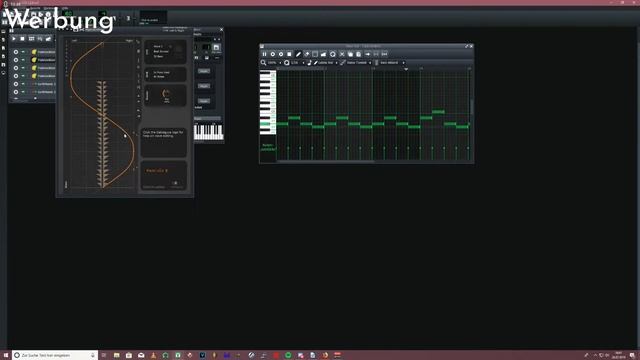The width and height of the screenshot is (640, 360).
Task: Open the Firefox icon in the taskbar
Action: [325, 356]
